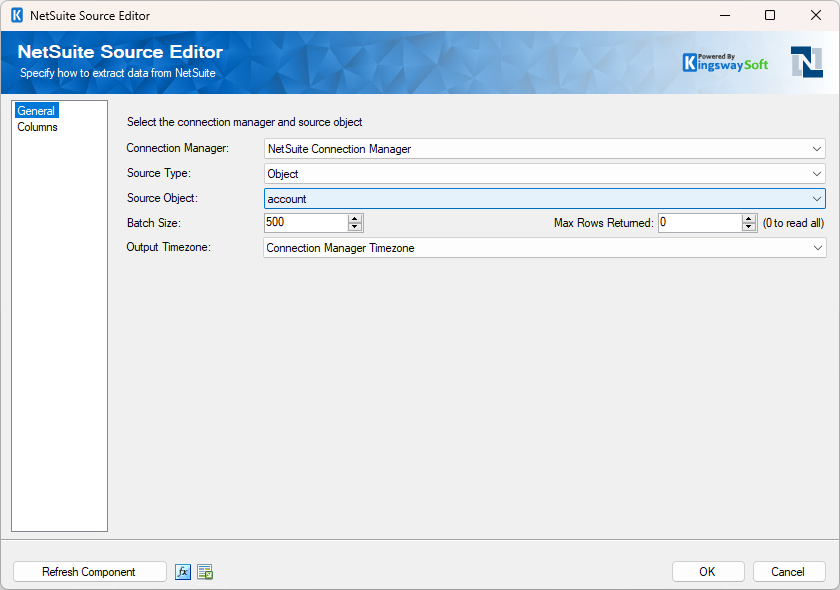Image resolution: width=840 pixels, height=590 pixels.
Task: Maximize the editor window
Action: point(770,15)
